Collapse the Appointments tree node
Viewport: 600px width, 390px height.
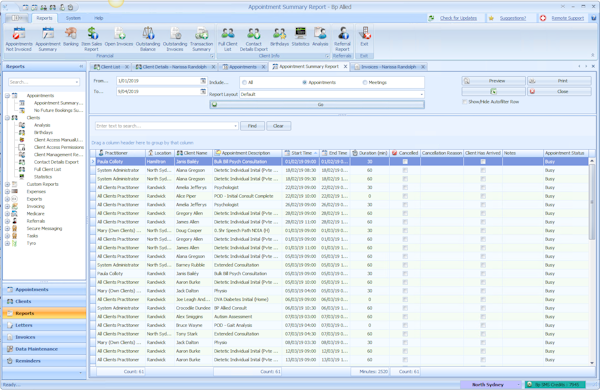coord(7,96)
